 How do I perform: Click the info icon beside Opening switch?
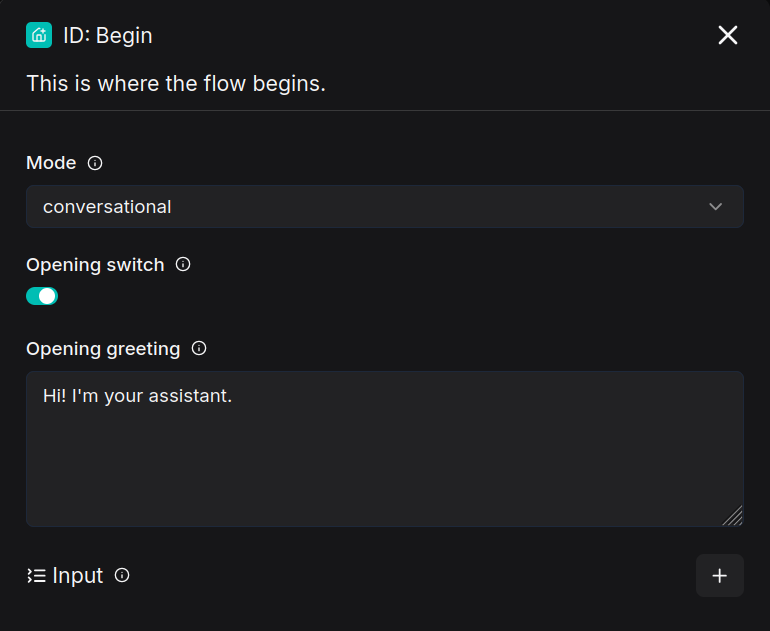[183, 265]
